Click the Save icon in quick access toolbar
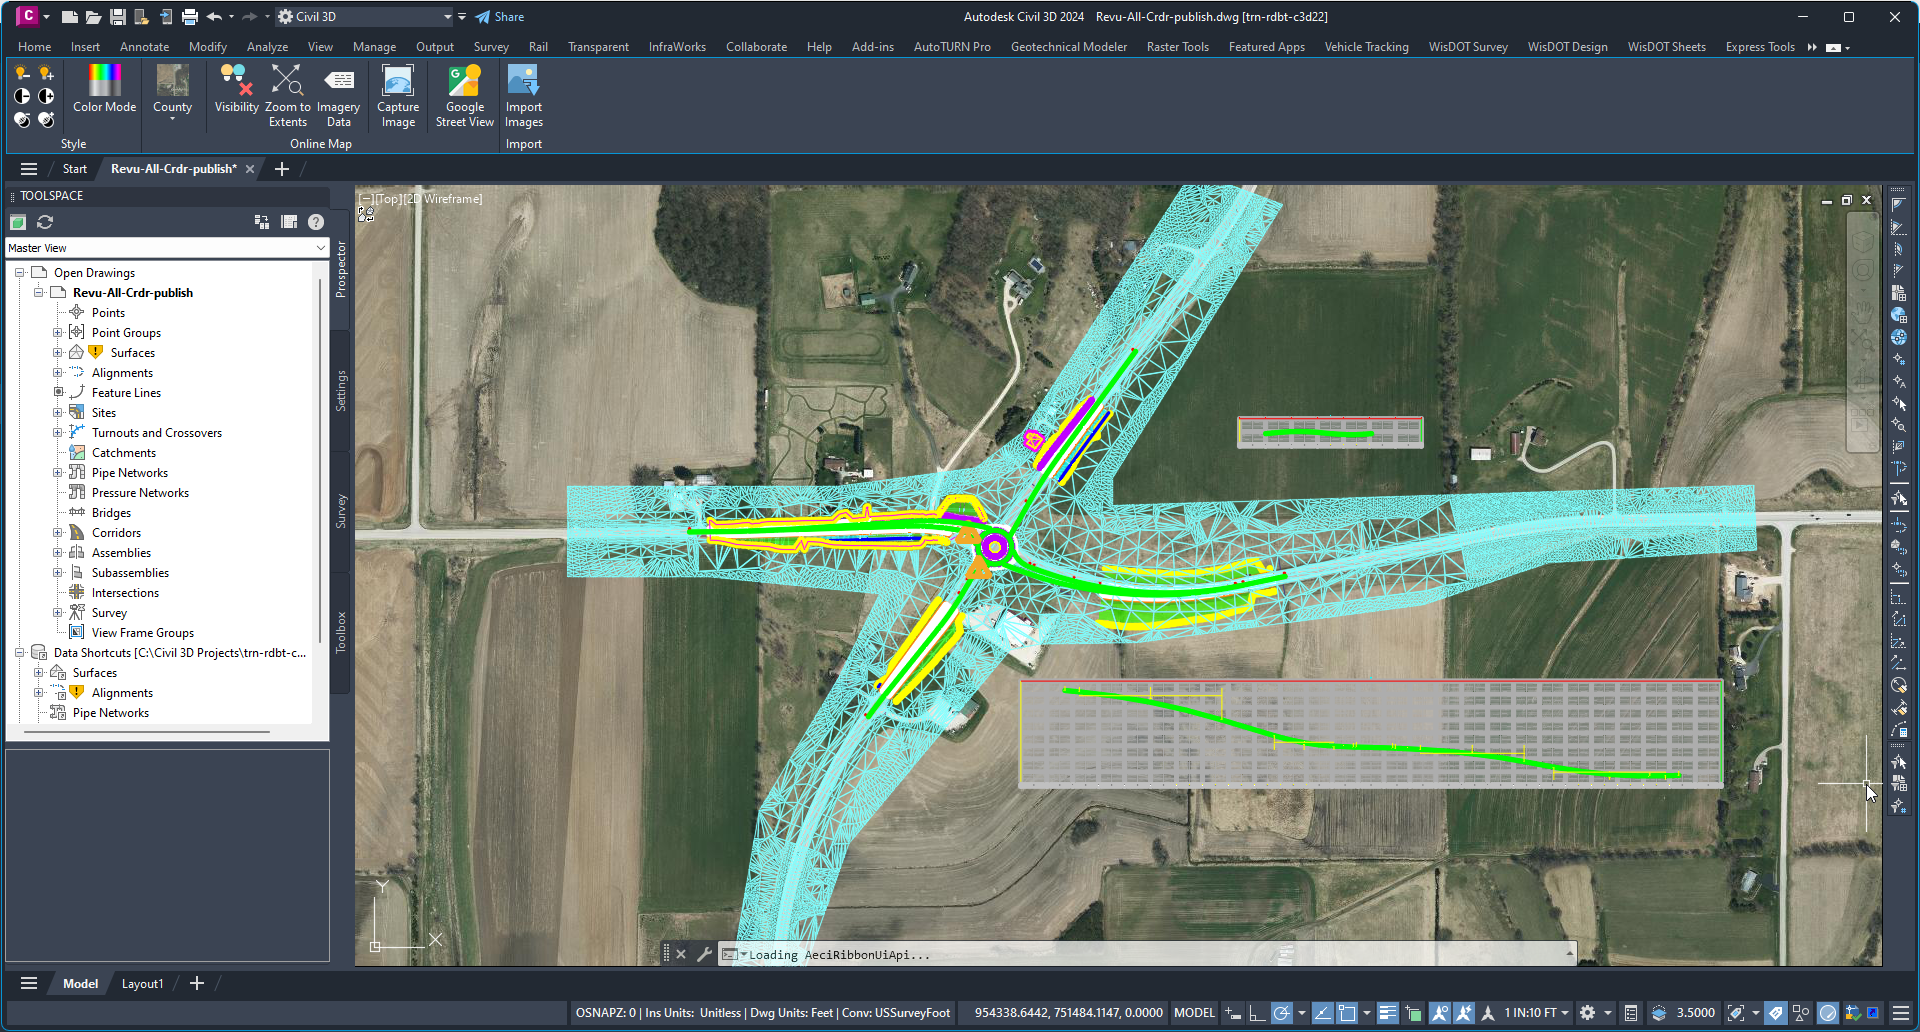Image resolution: width=1920 pixels, height=1032 pixels. tap(117, 17)
